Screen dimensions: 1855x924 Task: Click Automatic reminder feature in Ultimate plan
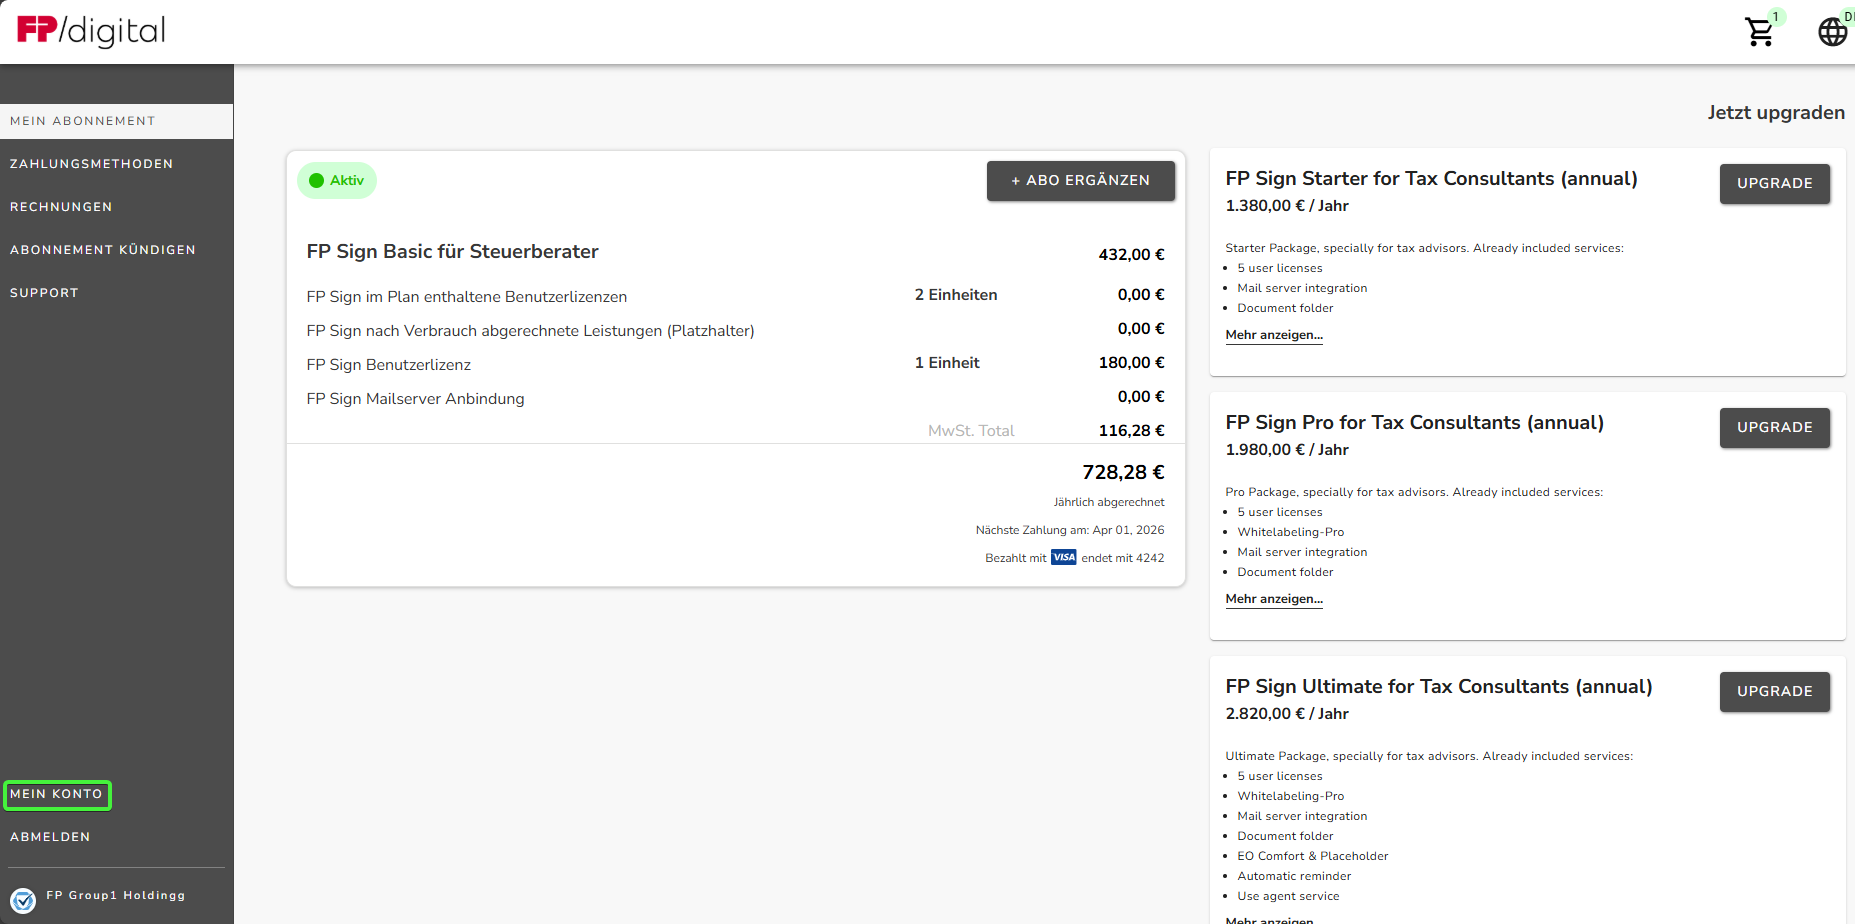pos(1294,876)
